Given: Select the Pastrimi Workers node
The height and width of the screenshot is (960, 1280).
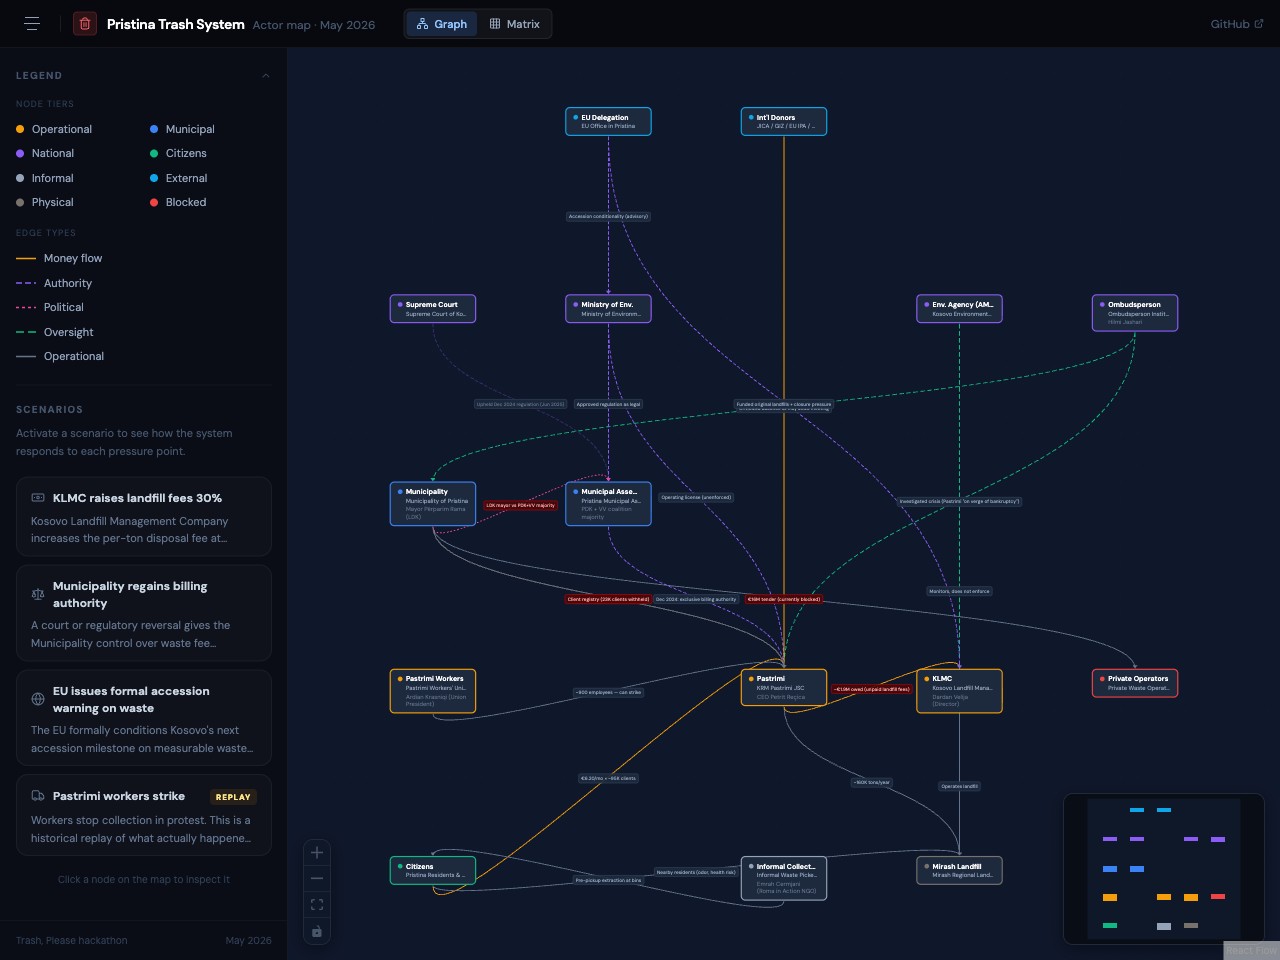Looking at the screenshot, I should point(433,691).
